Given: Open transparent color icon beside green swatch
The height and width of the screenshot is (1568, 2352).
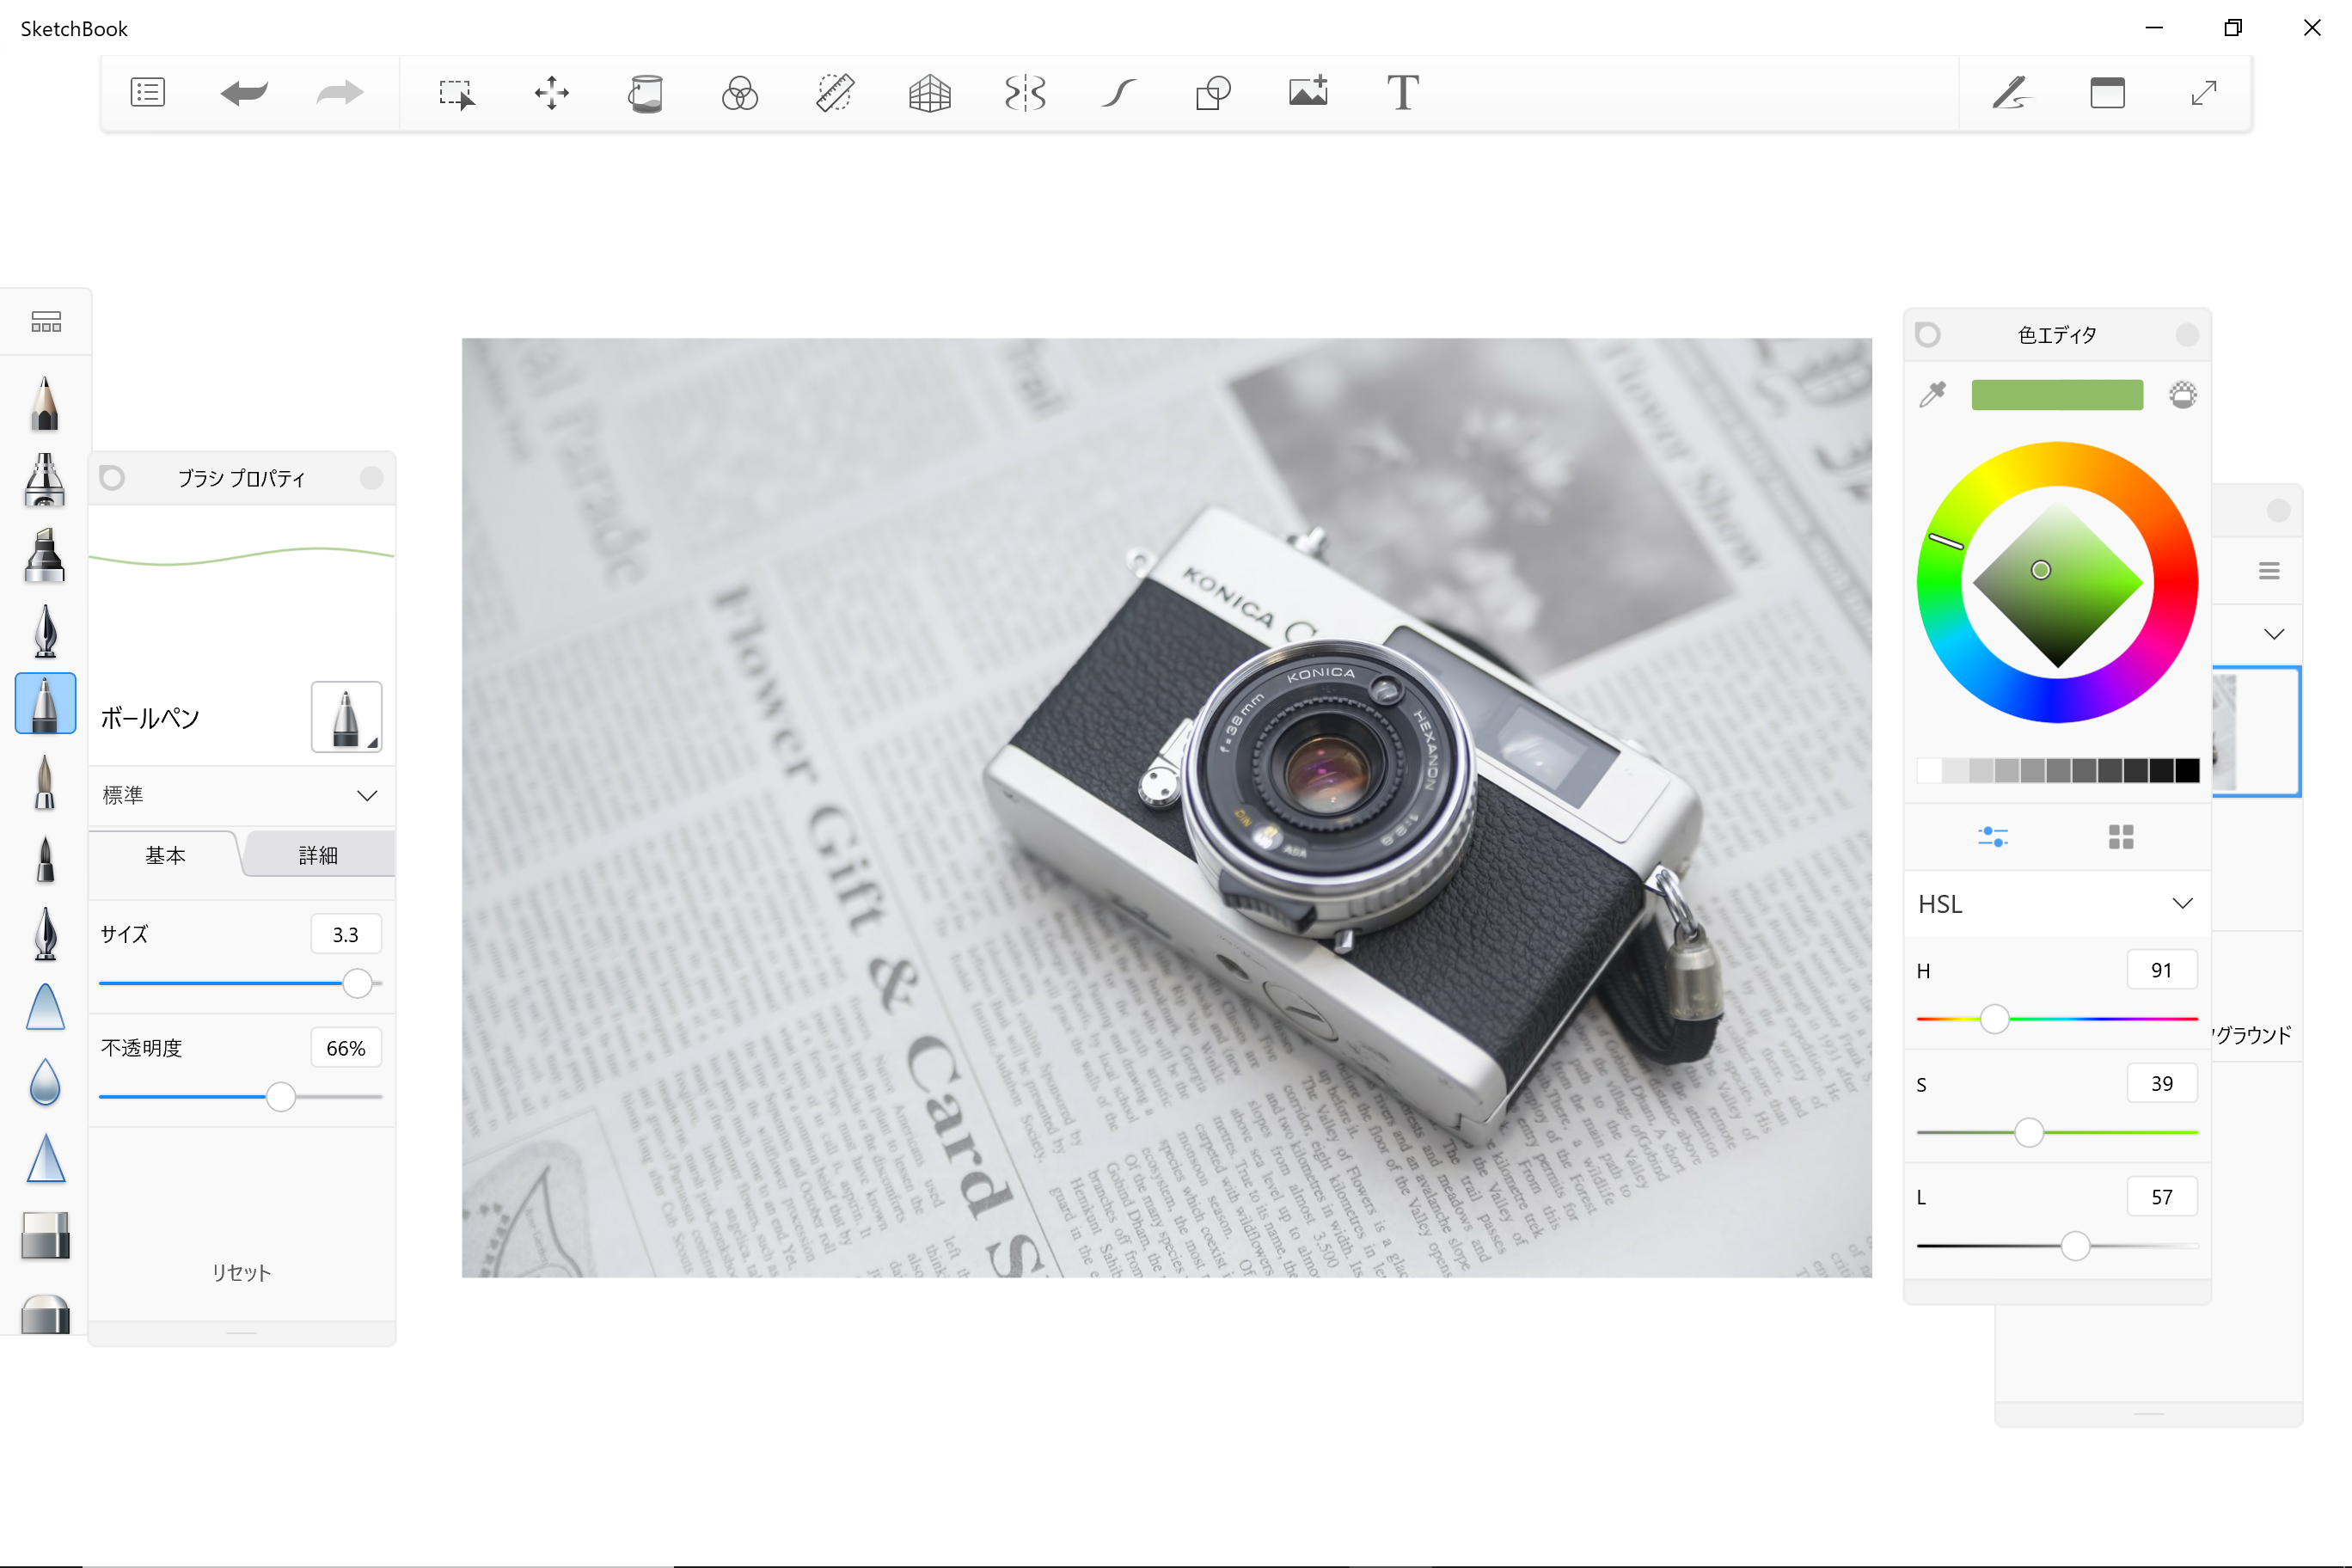Looking at the screenshot, I should [x=2183, y=395].
